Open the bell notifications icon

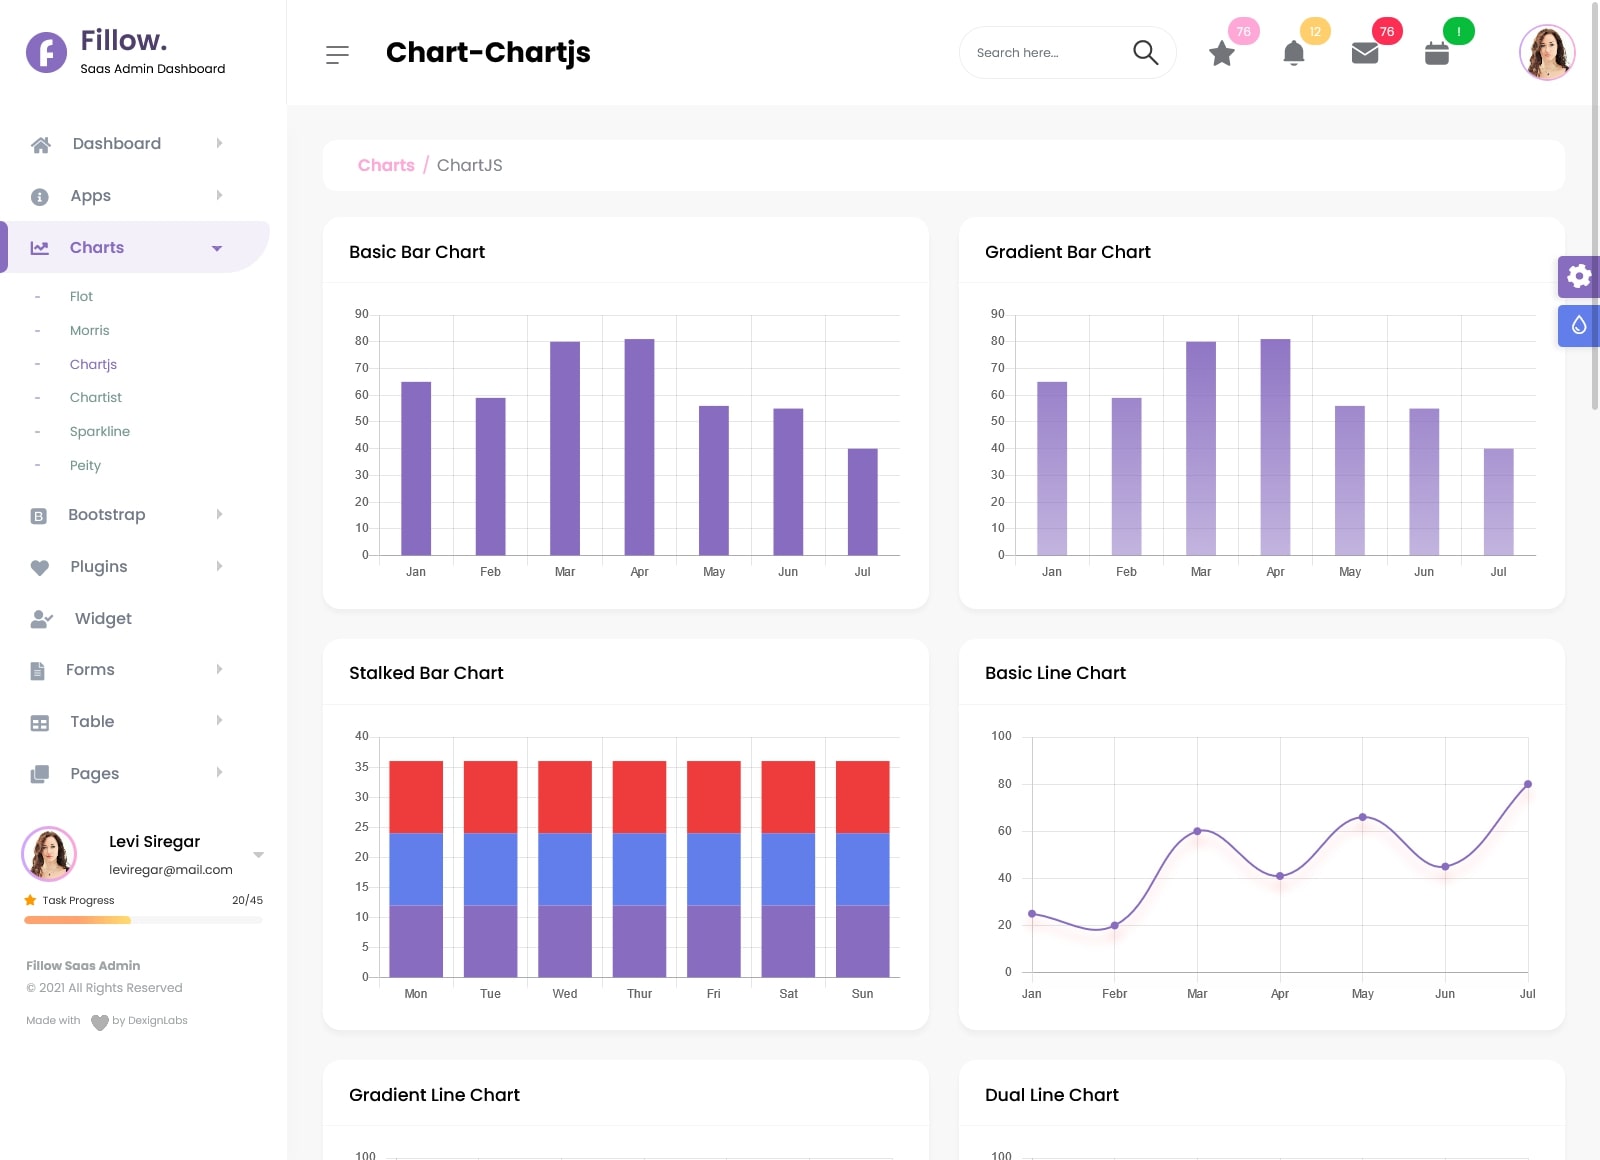tap(1293, 54)
